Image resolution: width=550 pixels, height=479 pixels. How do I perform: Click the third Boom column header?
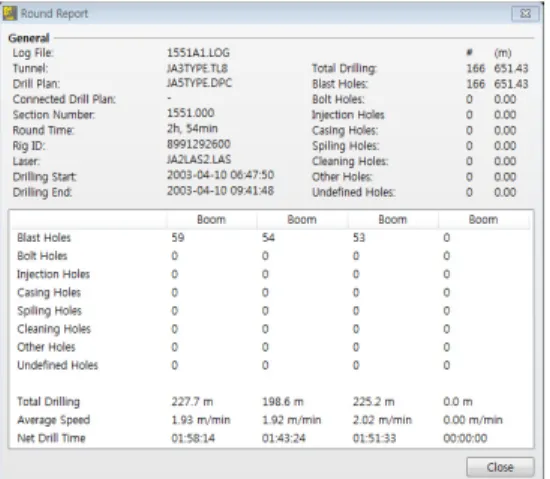[x=393, y=220]
